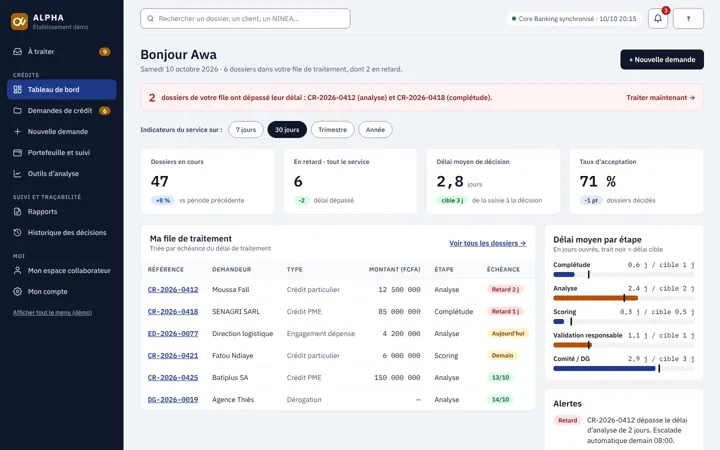This screenshot has width=720, height=450.
Task: Open dossier CR-2026-0425
Action: 173,378
